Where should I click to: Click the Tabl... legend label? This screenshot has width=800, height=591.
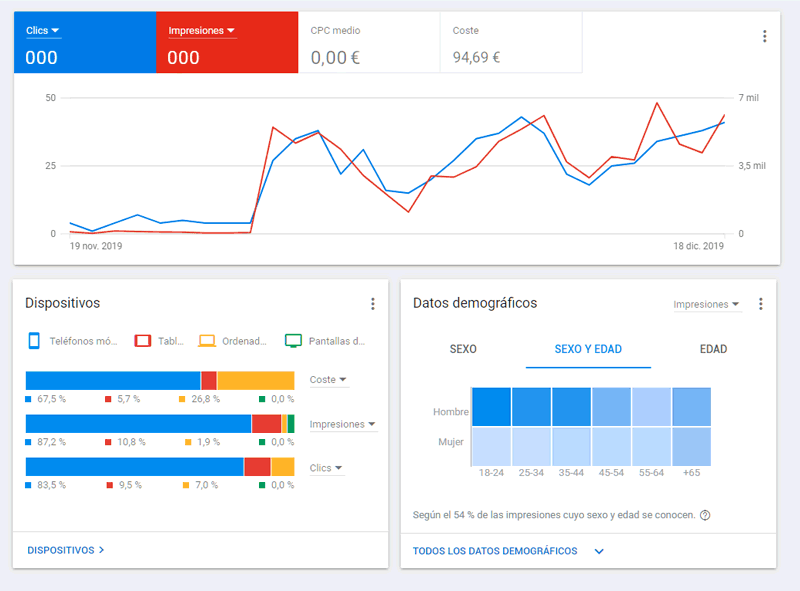coord(170,341)
